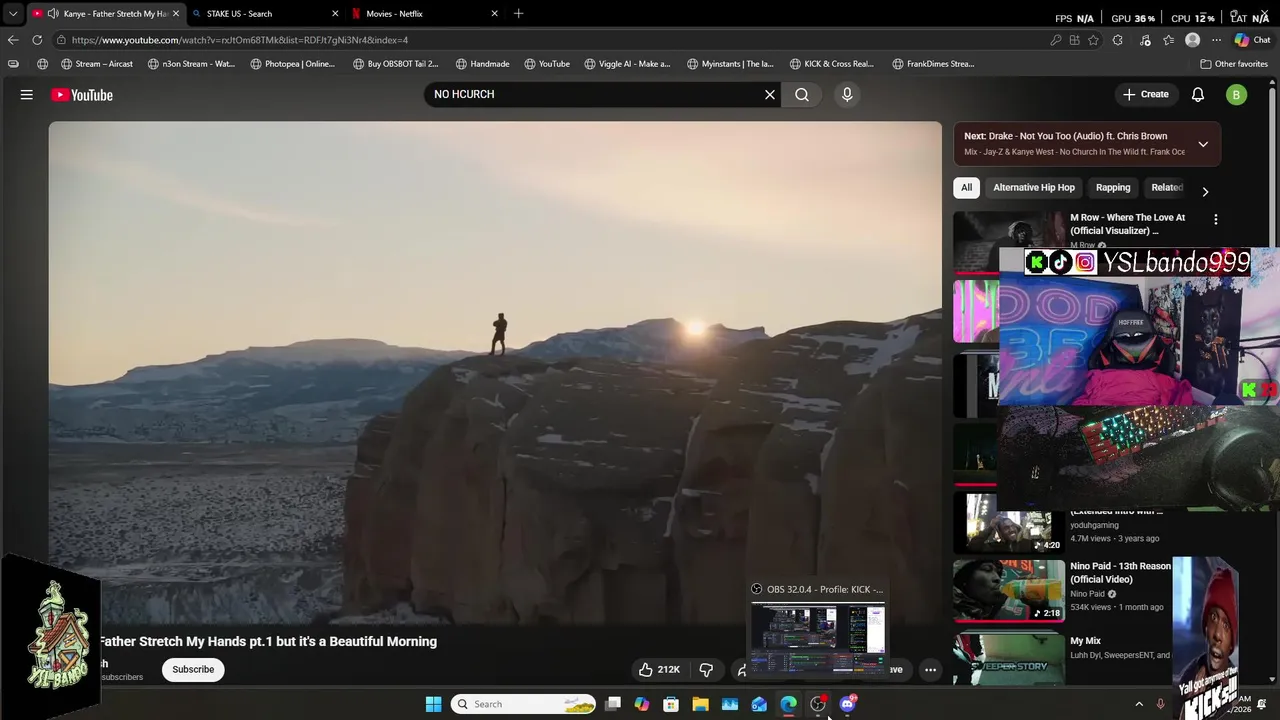Image resolution: width=1280 pixels, height=720 pixels.
Task: Clear the search box with X
Action: 770,94
